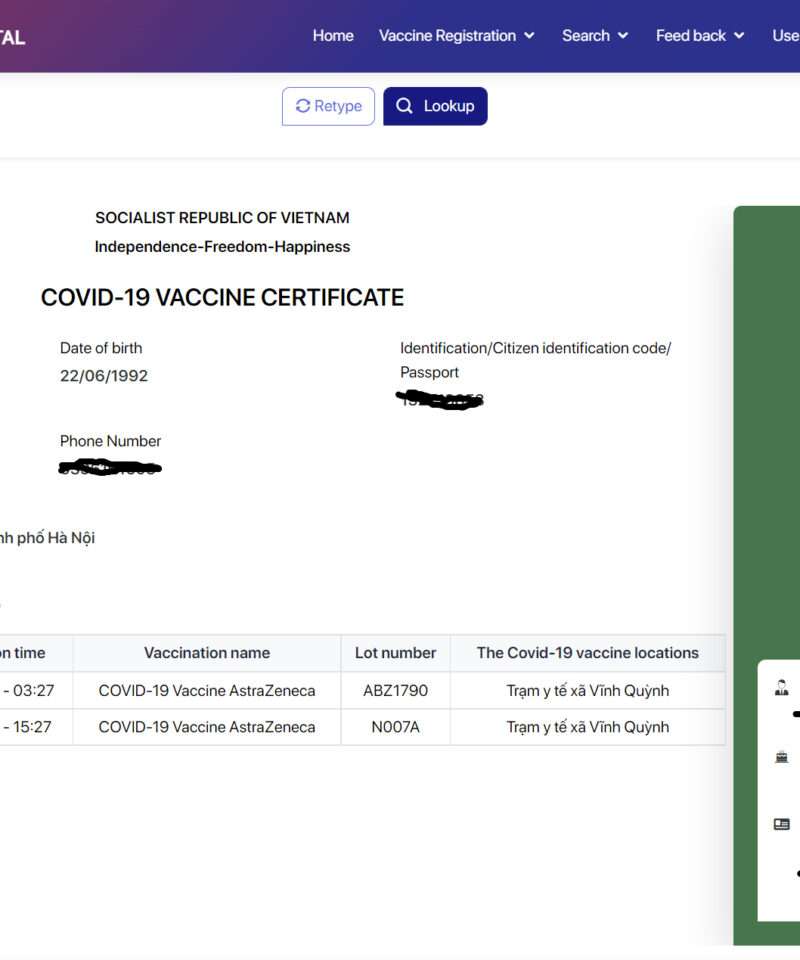Open the partially visible menu after Feed back

(786, 35)
